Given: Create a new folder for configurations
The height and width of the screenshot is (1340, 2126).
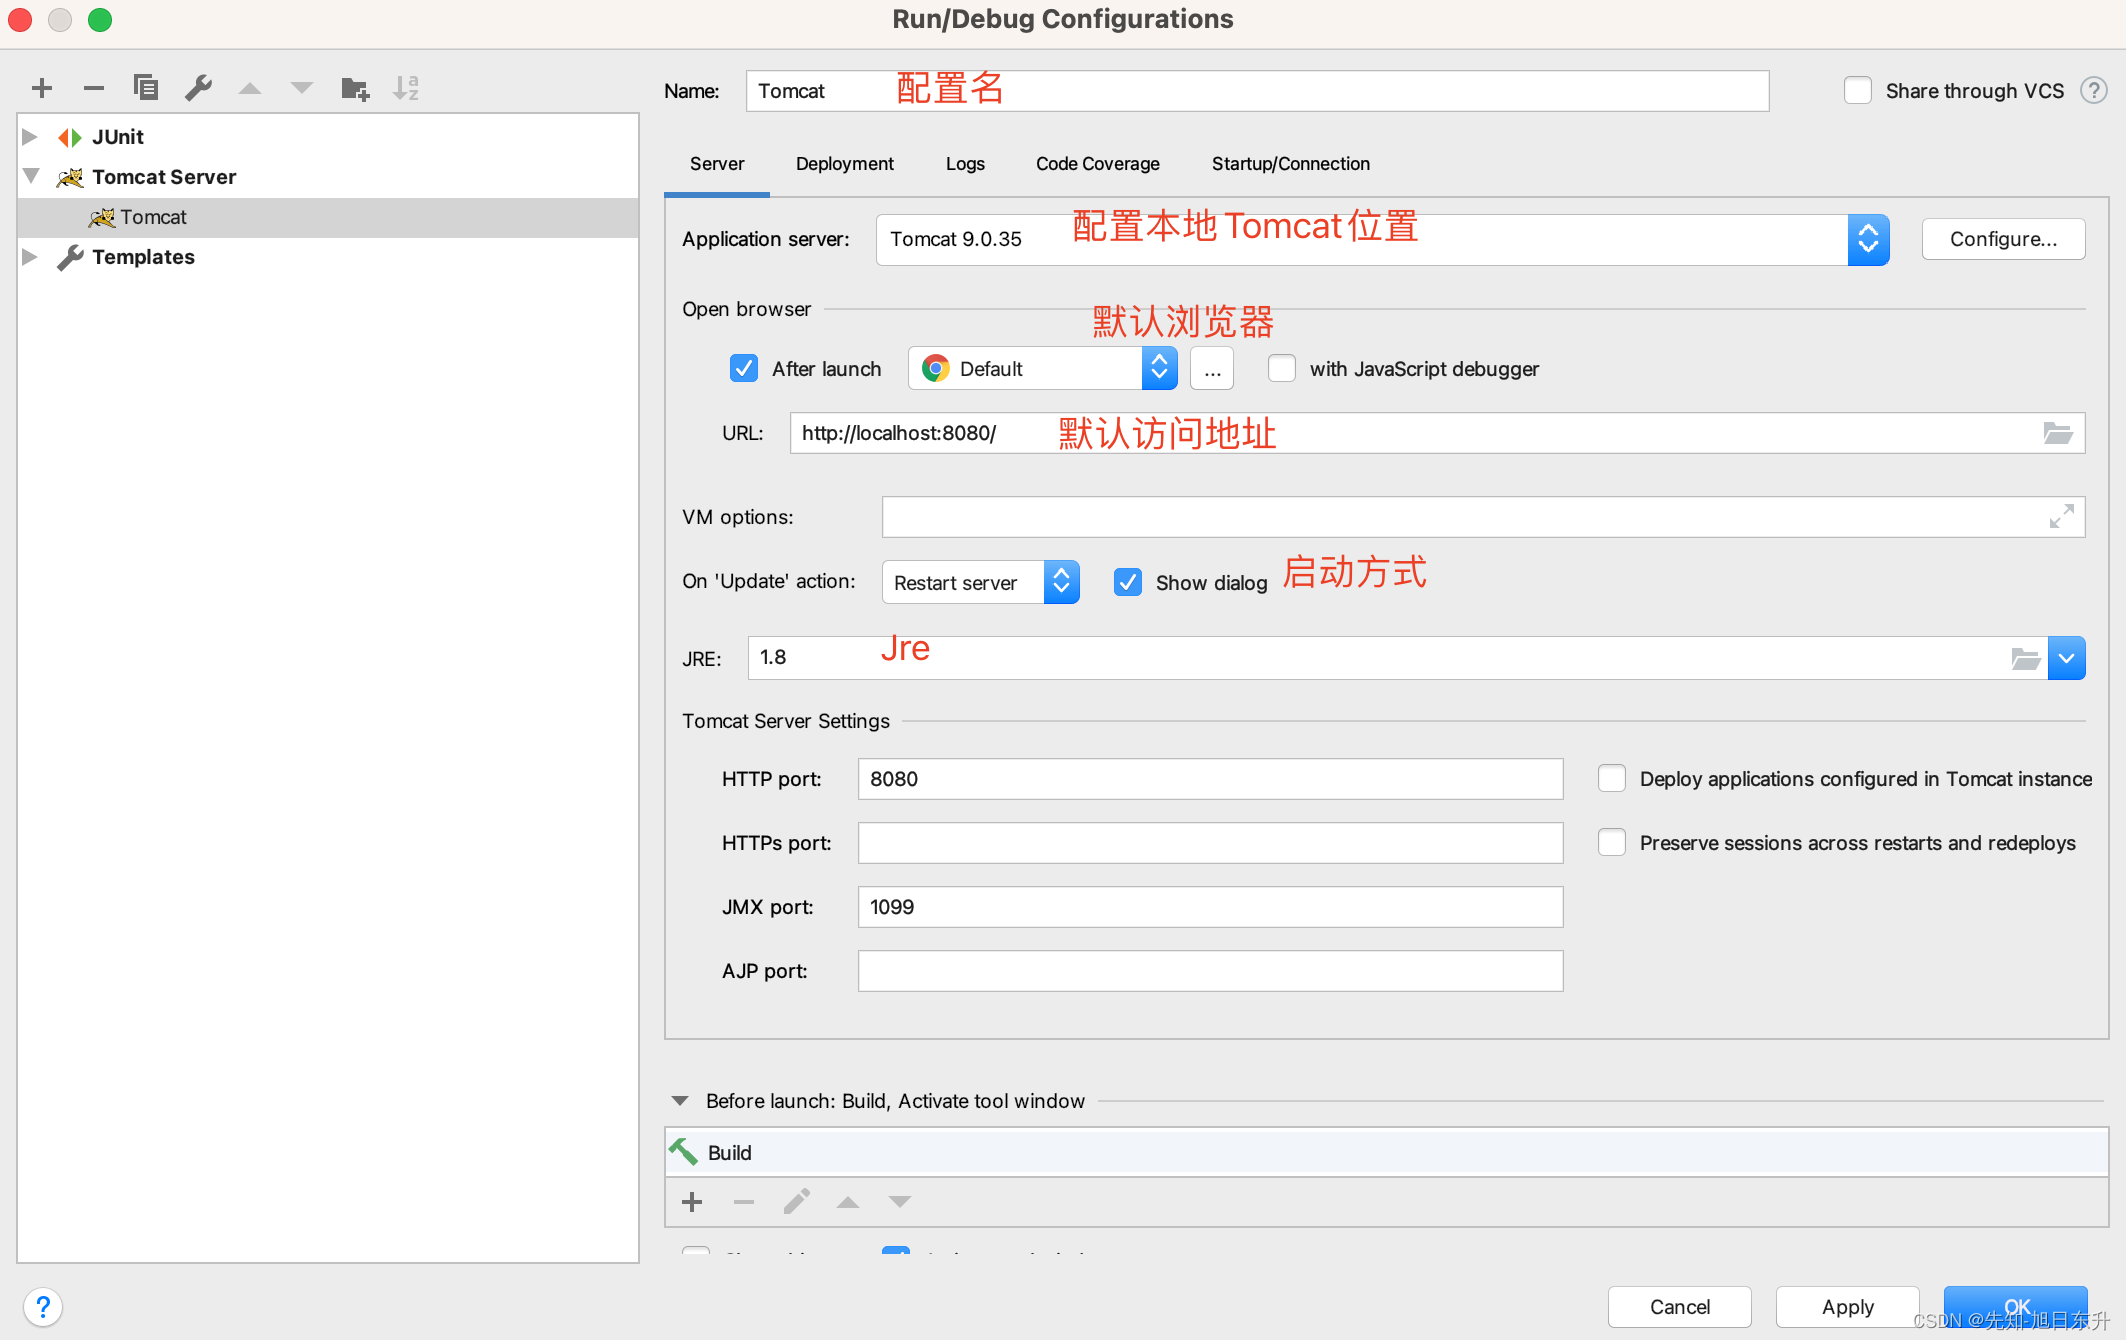Looking at the screenshot, I should coord(355,89).
